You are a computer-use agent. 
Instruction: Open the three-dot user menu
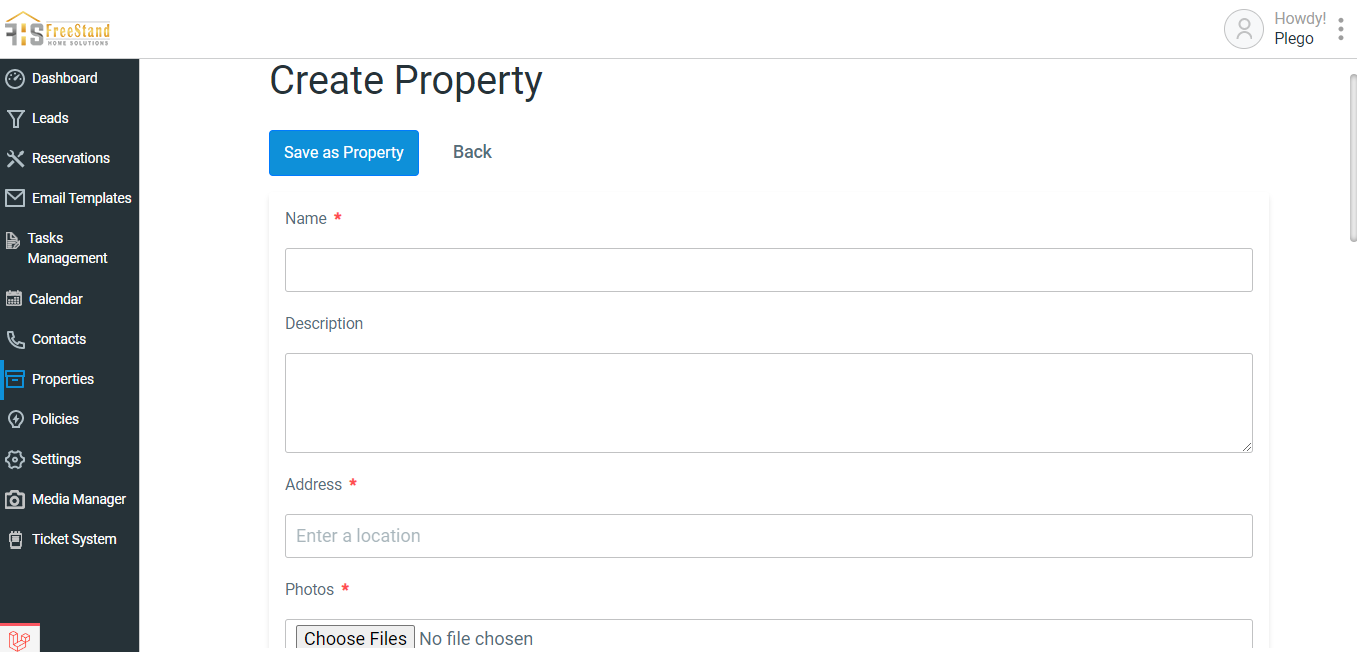[x=1340, y=29]
